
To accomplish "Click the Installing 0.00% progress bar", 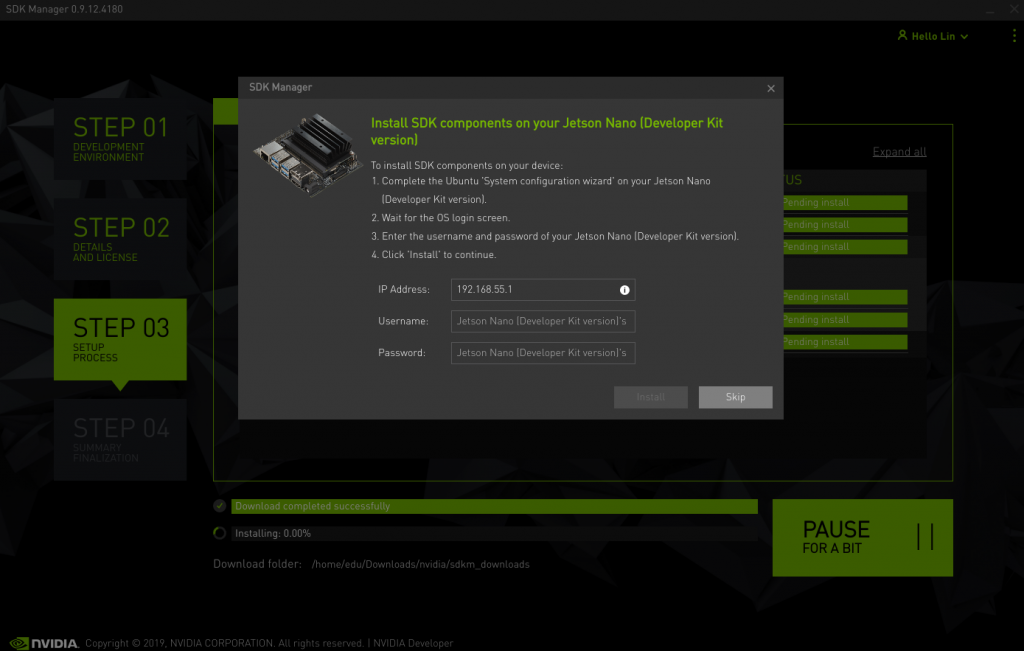I will [x=494, y=533].
